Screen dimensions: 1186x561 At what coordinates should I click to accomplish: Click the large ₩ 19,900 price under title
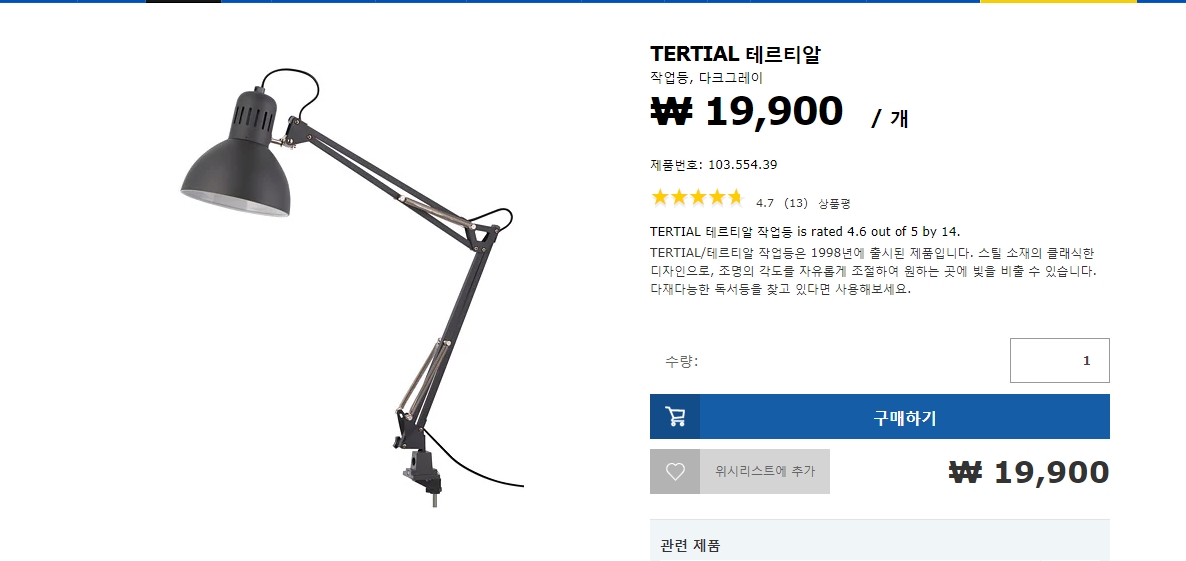point(747,111)
